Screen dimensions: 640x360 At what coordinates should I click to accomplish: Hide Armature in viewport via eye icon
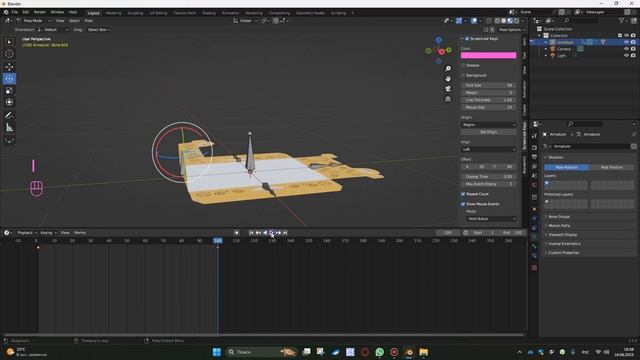point(627,42)
